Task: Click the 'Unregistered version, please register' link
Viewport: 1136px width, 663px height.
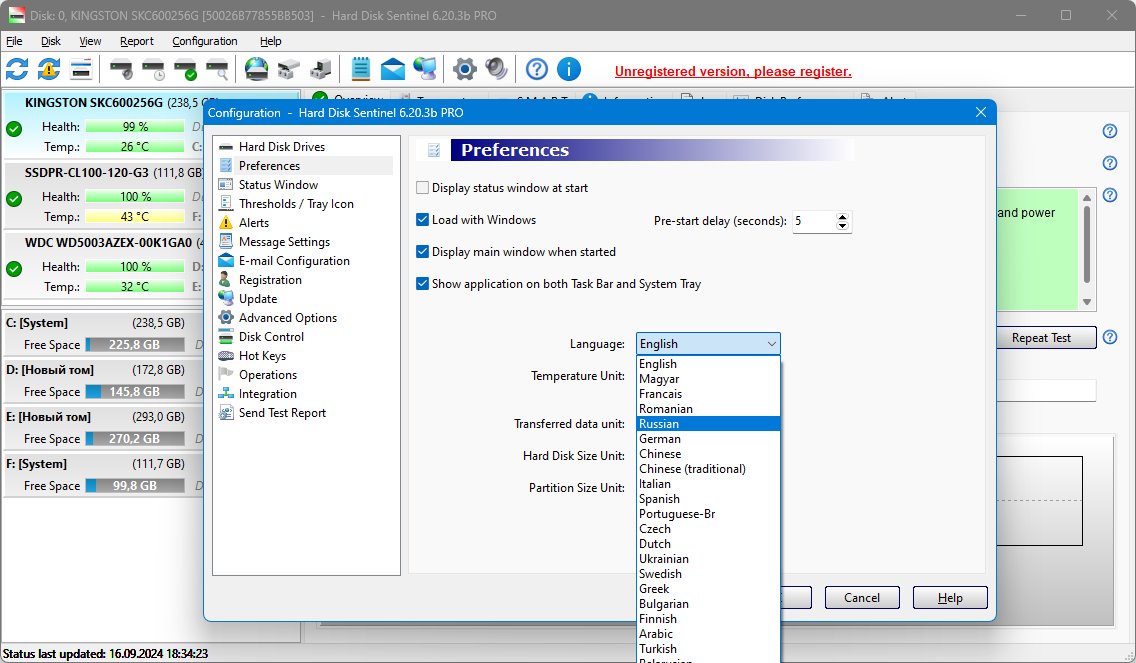Action: (732, 72)
